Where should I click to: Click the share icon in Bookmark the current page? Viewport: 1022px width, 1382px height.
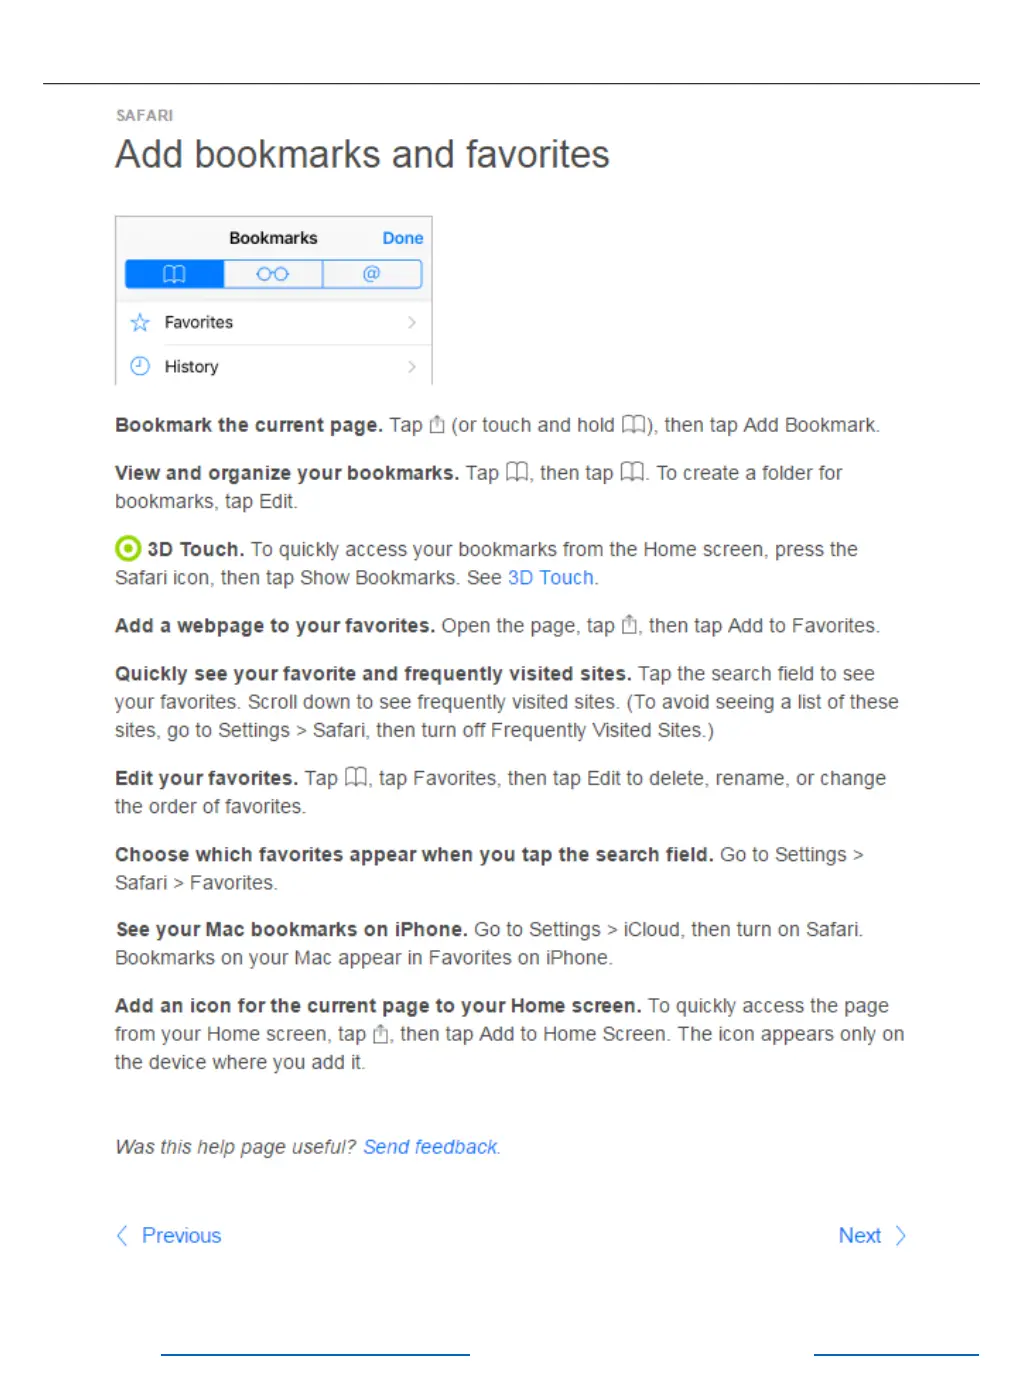(x=437, y=424)
